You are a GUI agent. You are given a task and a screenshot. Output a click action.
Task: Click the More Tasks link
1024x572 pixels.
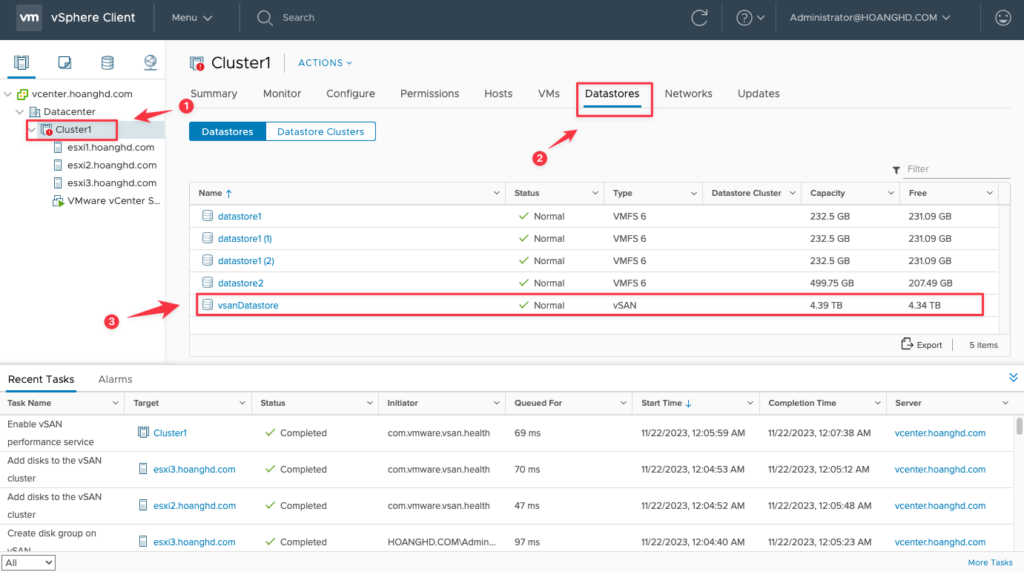click(x=990, y=562)
